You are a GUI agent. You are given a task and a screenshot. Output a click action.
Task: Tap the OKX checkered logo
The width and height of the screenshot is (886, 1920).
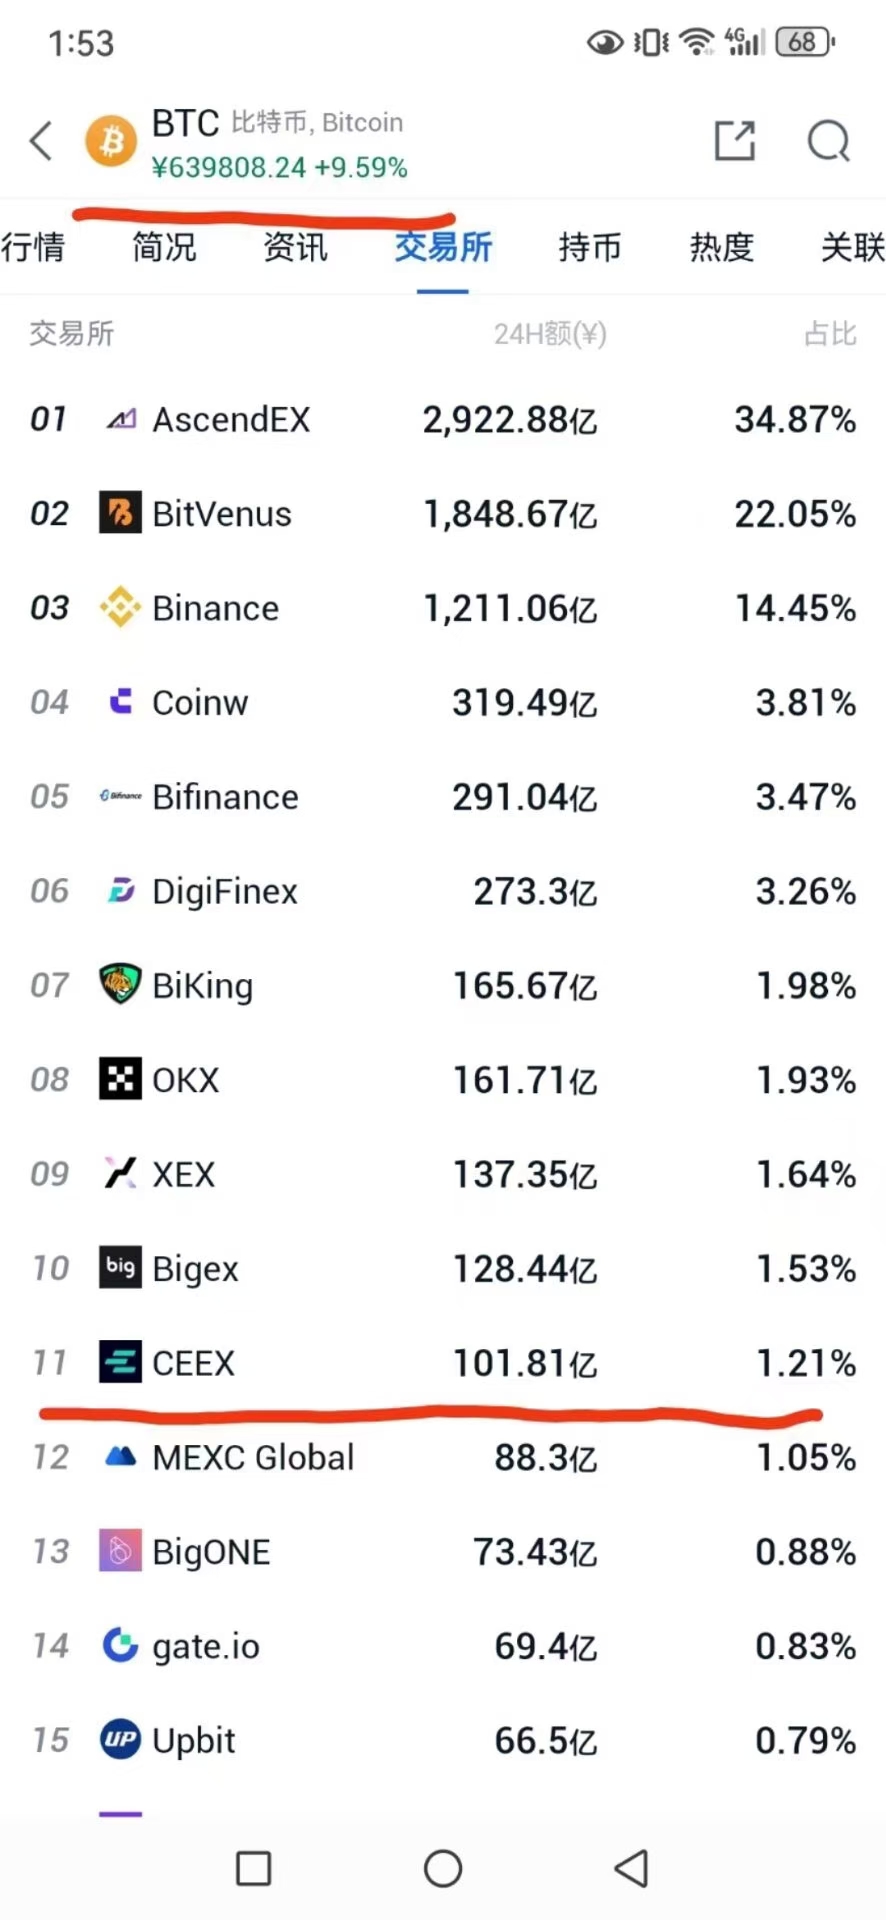click(120, 1079)
